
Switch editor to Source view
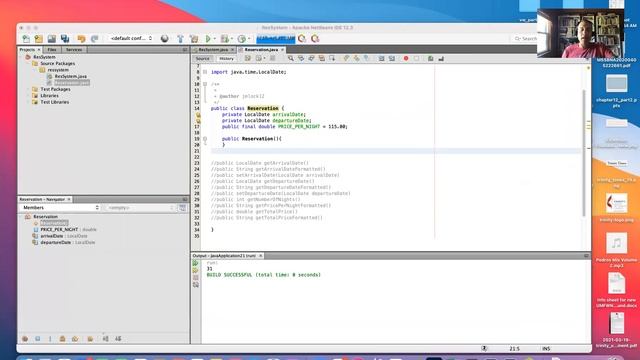[202, 59]
